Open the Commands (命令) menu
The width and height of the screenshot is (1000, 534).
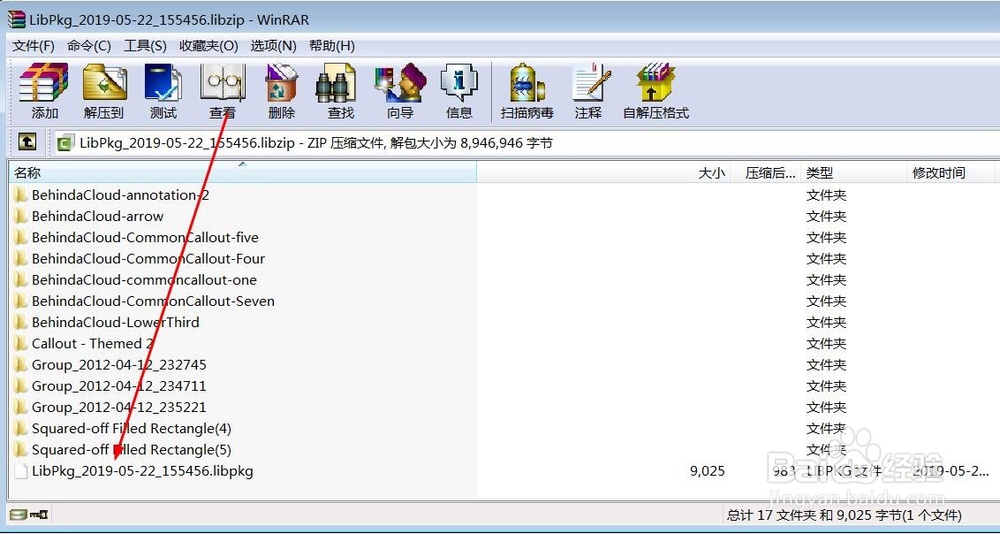pyautogui.click(x=89, y=46)
